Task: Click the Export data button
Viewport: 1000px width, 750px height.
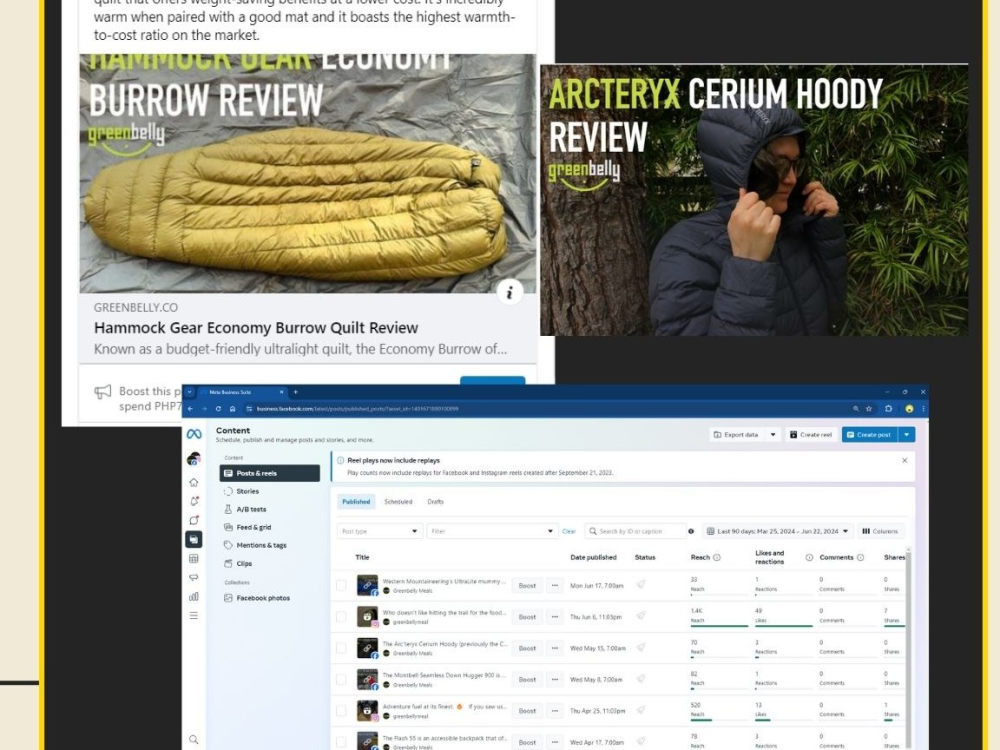Action: click(x=737, y=435)
